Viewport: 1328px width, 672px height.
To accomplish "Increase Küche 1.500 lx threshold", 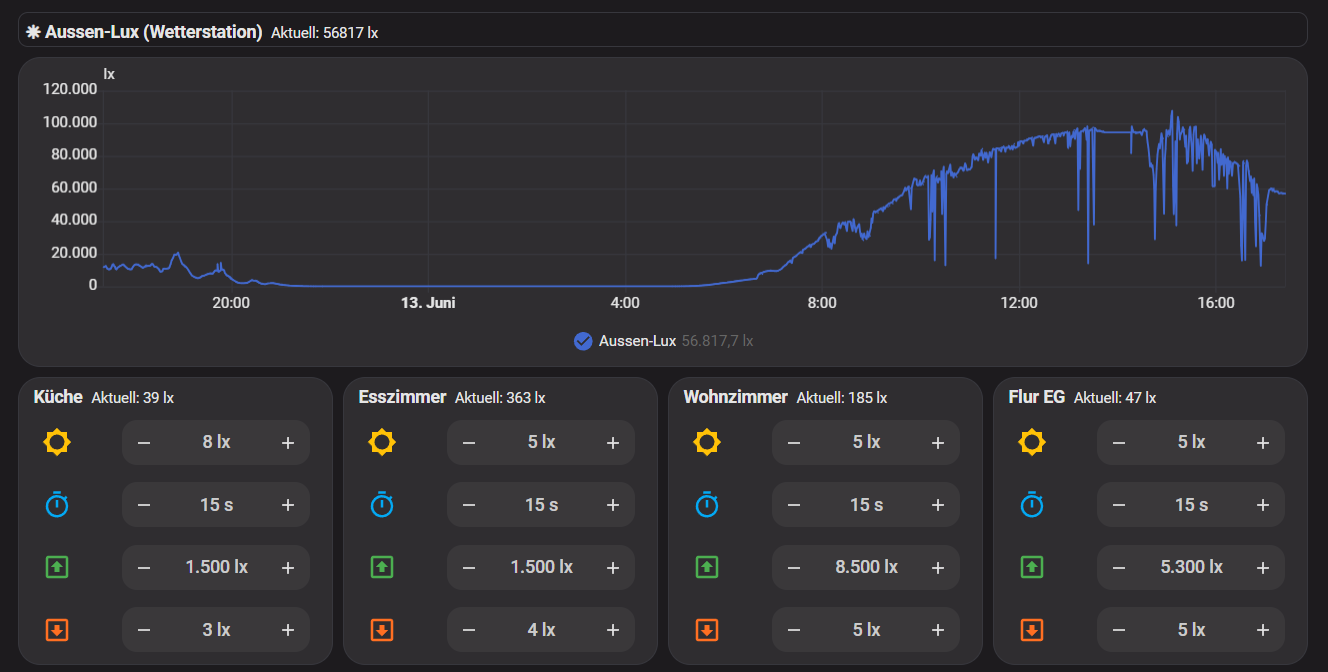I will point(288,567).
